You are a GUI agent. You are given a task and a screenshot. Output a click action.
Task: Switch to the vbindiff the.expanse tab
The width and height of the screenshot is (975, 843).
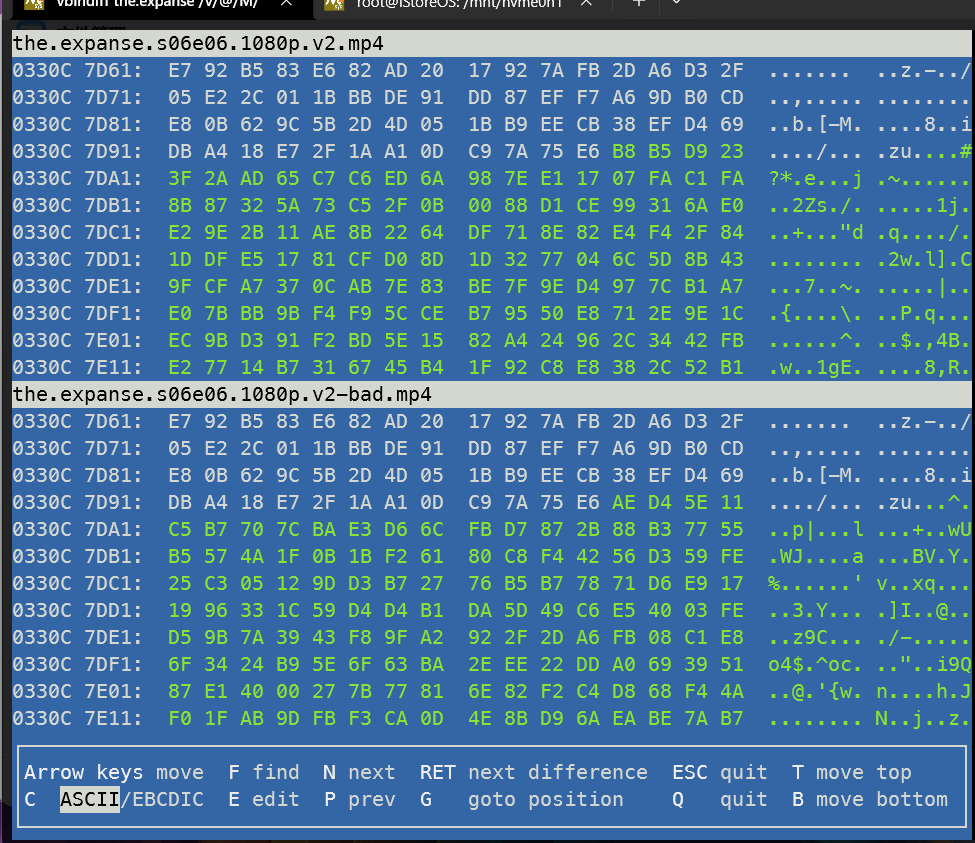(x=157, y=4)
